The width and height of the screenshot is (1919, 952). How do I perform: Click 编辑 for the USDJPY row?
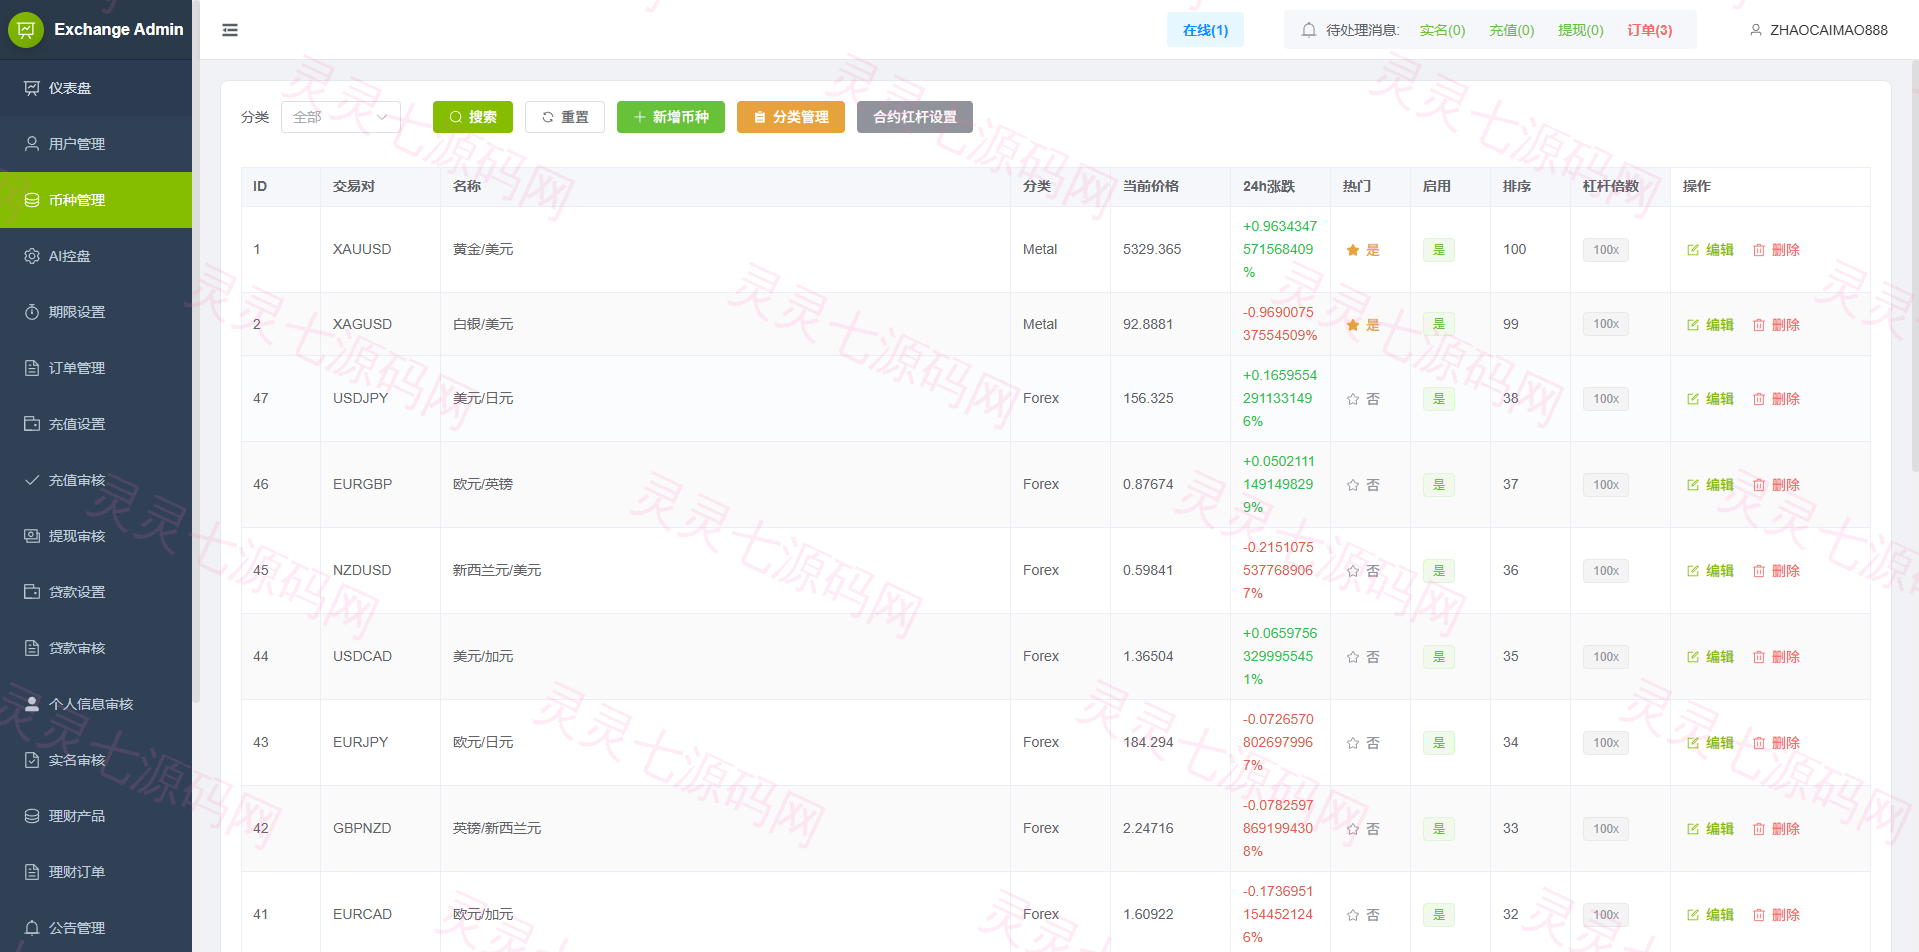tap(1710, 399)
